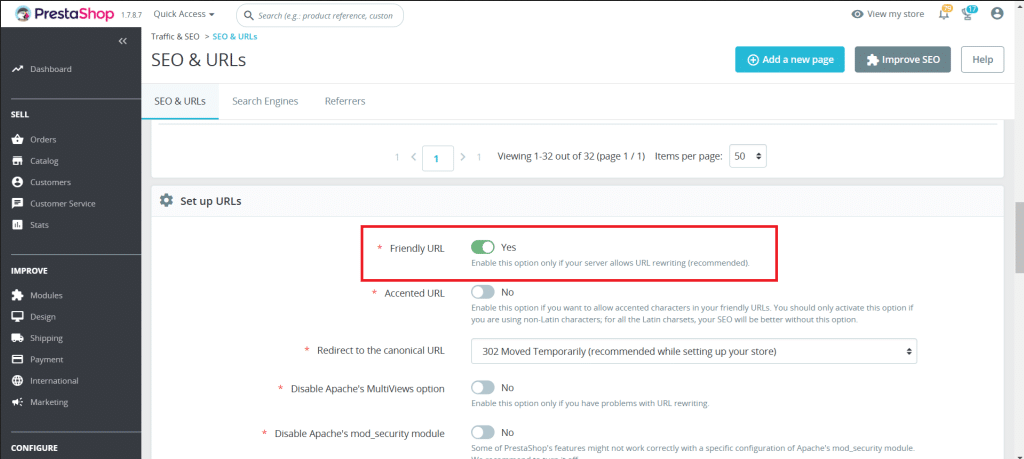Change the Items per page dropdown

tap(748, 157)
